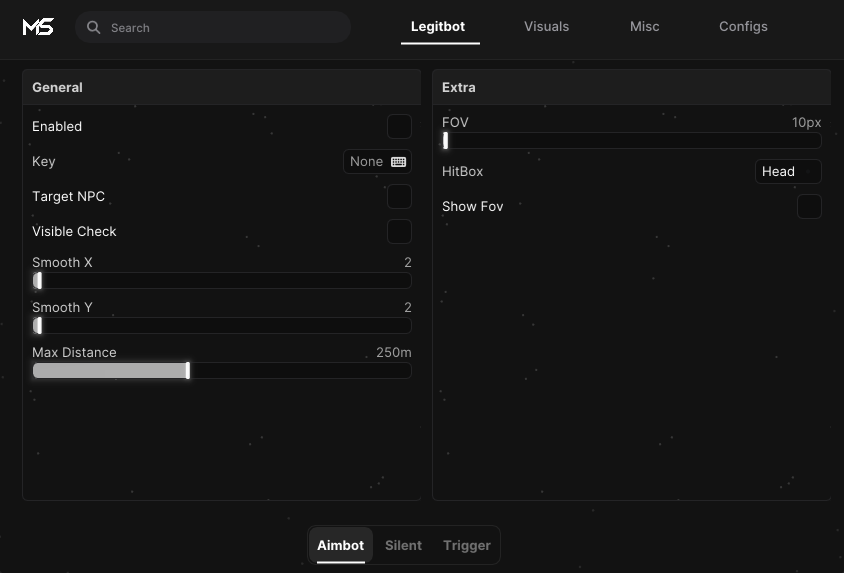
Task: Click the General panel header
Action: [x=222, y=87]
